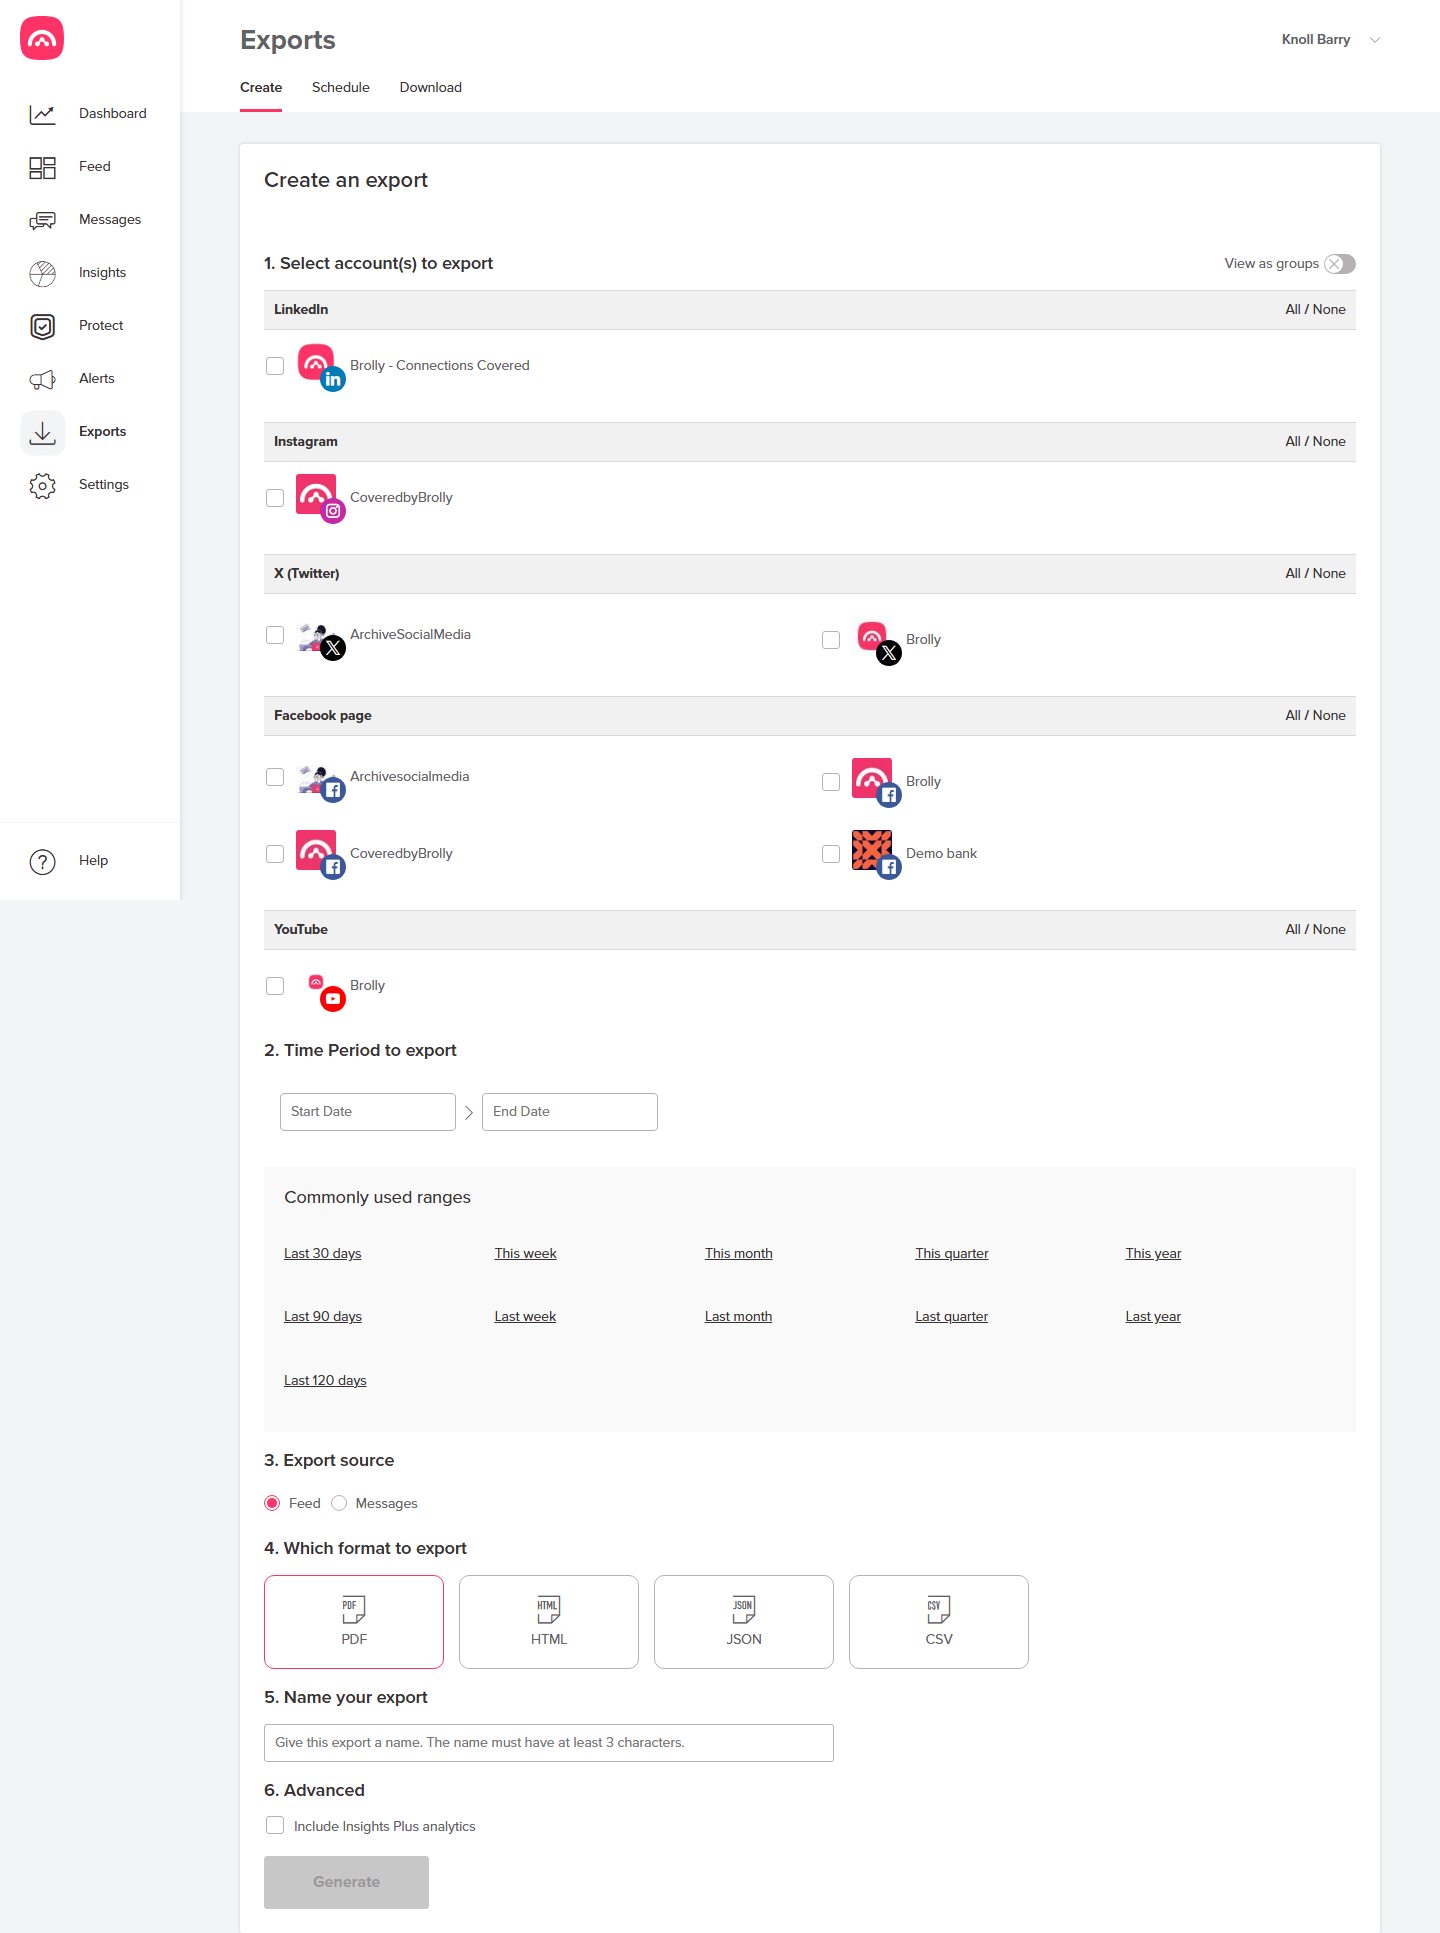Check the Facebook page Brolly checkbox
This screenshot has width=1440, height=1933.
831,782
